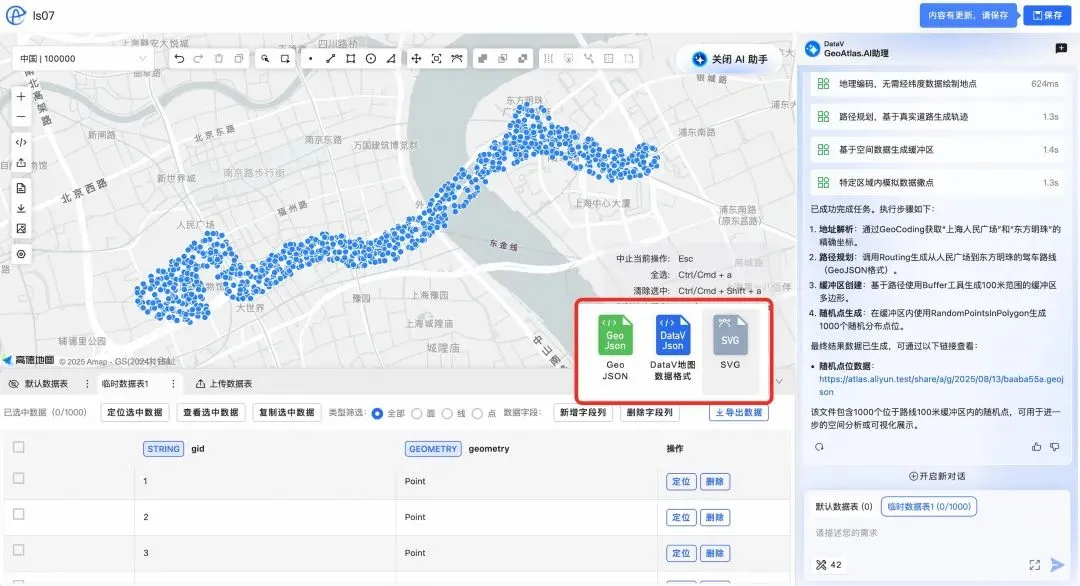Tick the header select-all checkbox
1080x586 pixels.
19,448
